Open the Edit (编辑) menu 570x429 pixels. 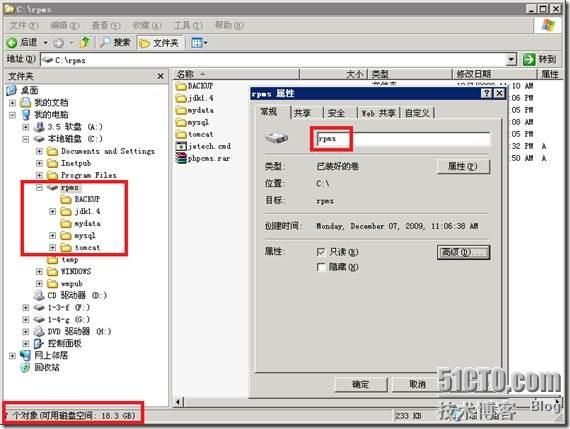(65, 25)
